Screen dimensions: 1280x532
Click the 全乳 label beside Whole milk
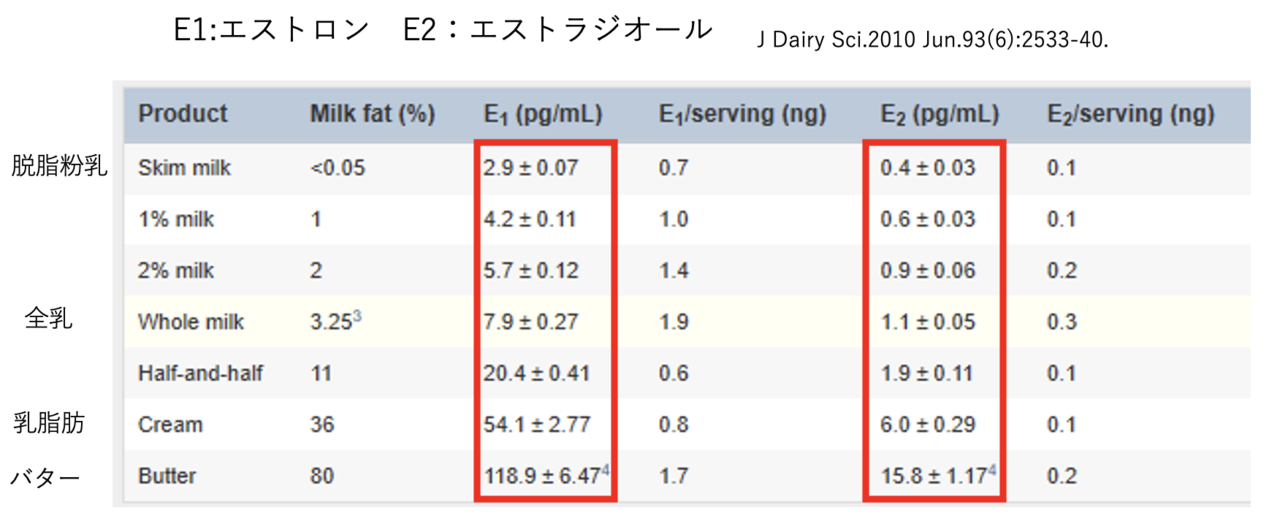coord(49,320)
